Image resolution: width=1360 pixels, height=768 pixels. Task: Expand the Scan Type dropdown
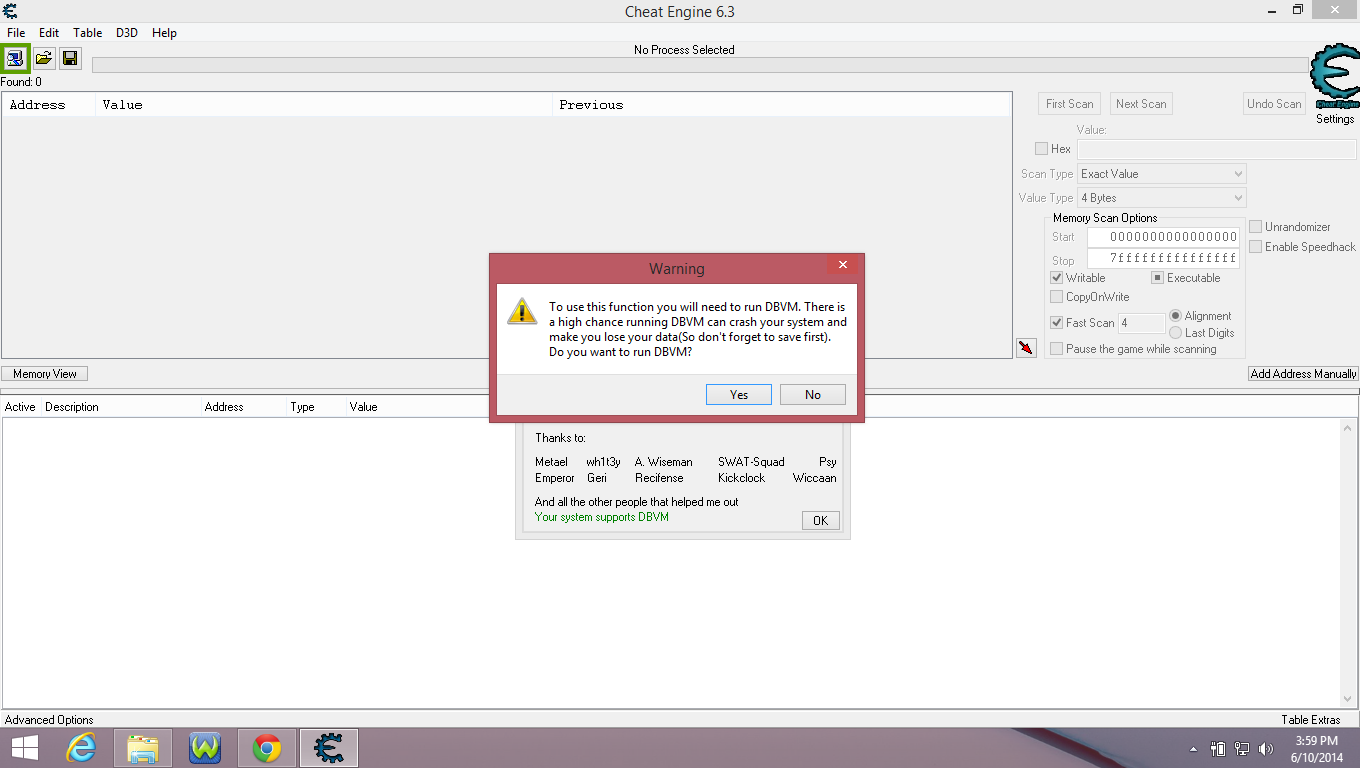tap(1161, 174)
